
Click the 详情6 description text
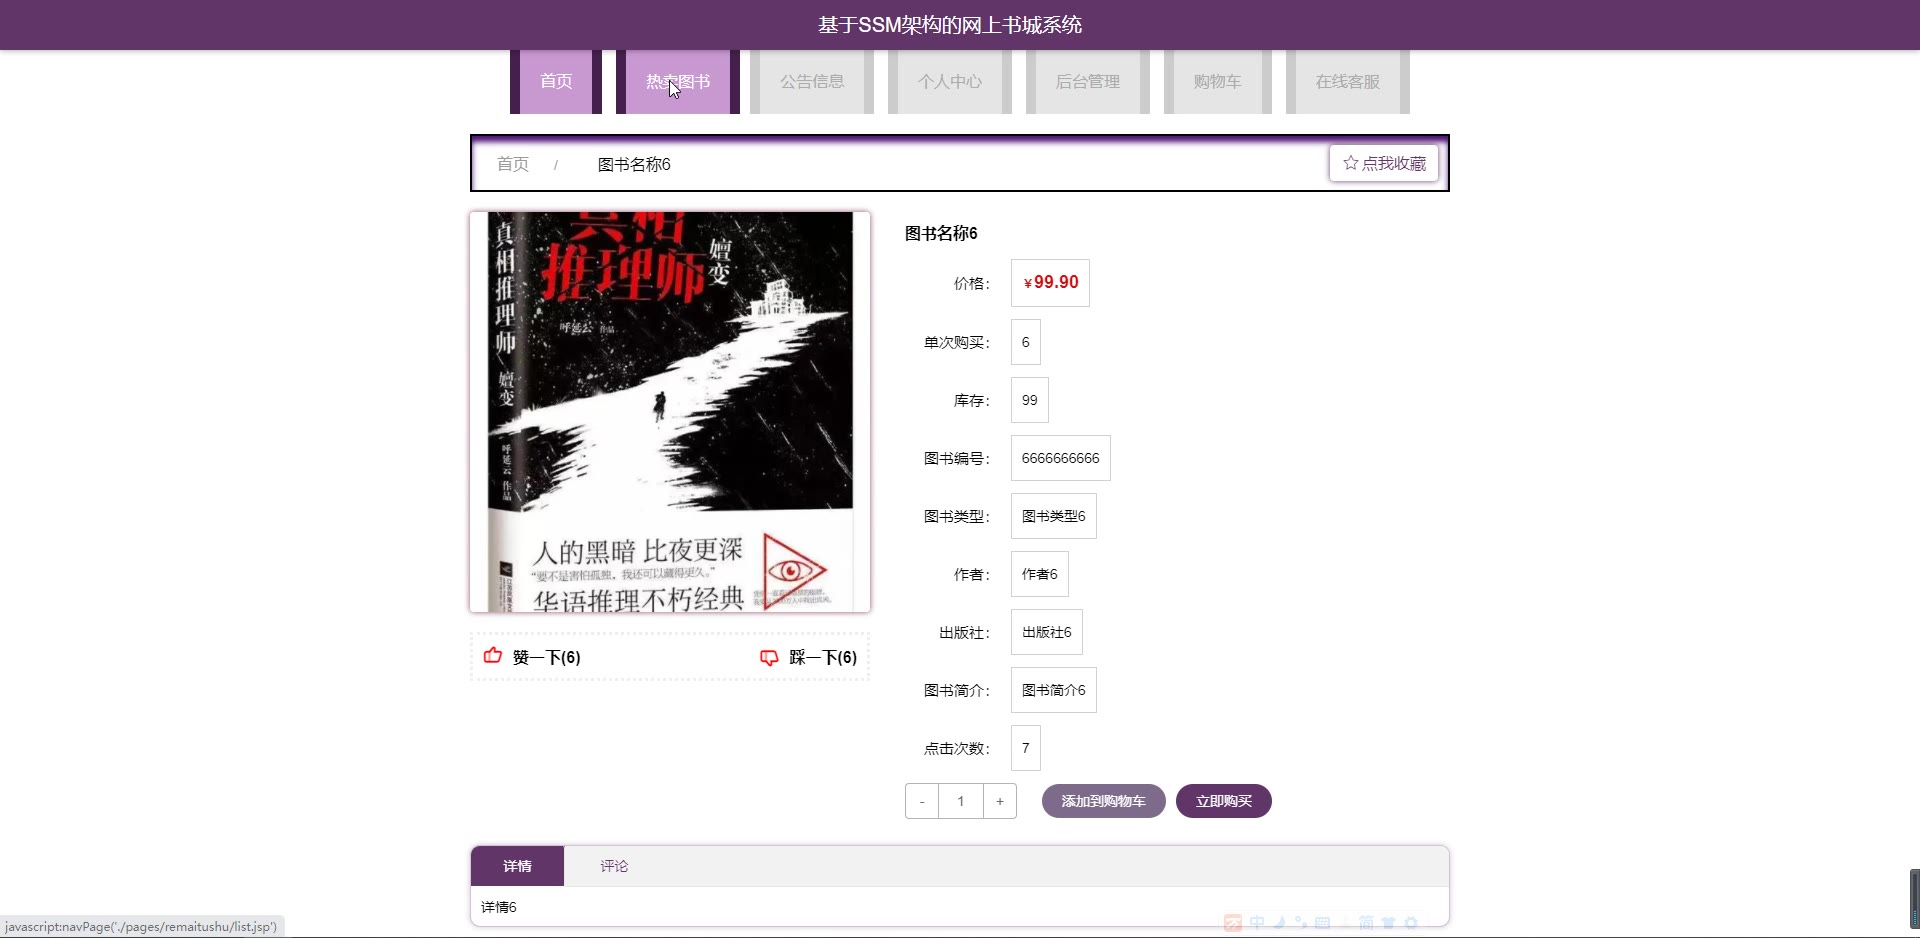pos(499,907)
